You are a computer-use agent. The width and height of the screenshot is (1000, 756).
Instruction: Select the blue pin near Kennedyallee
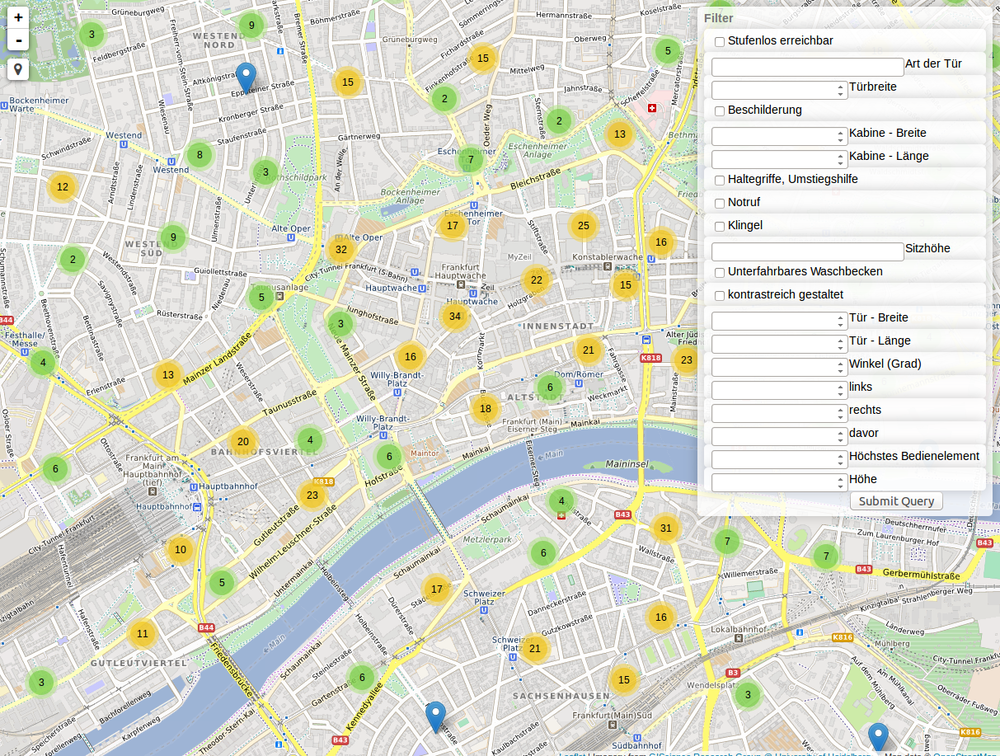435,716
